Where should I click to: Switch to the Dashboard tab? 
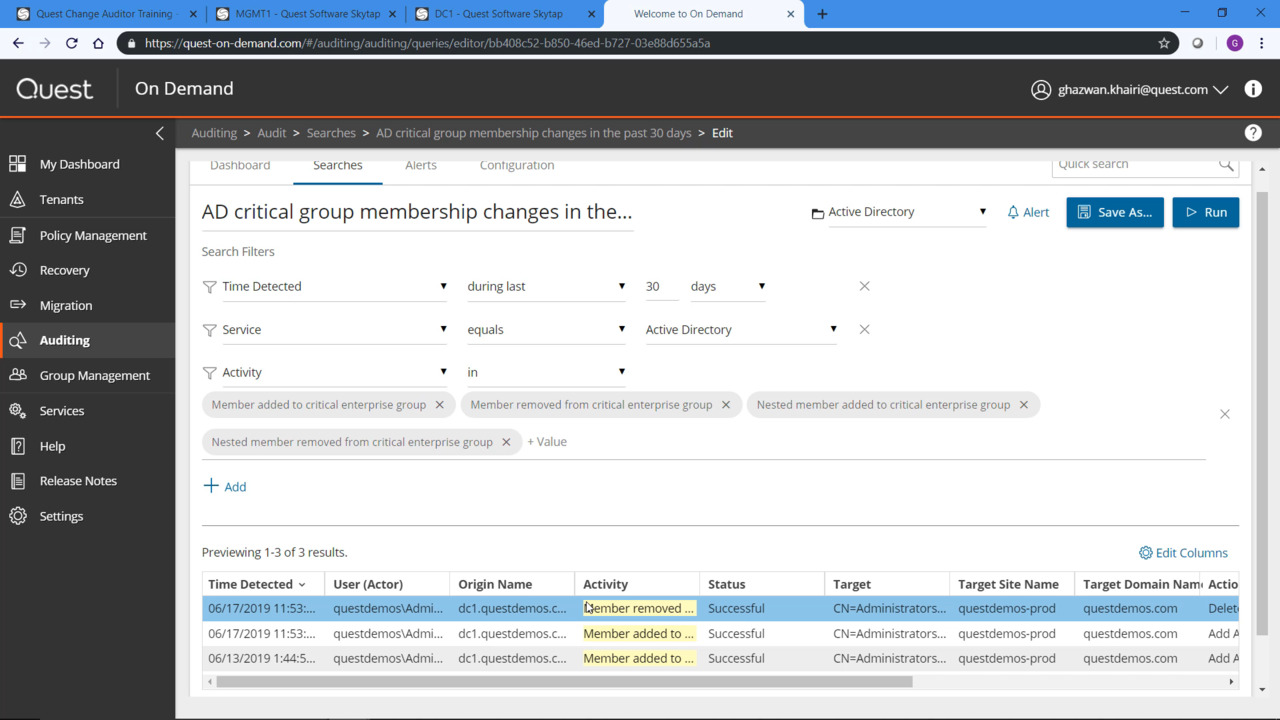240,165
